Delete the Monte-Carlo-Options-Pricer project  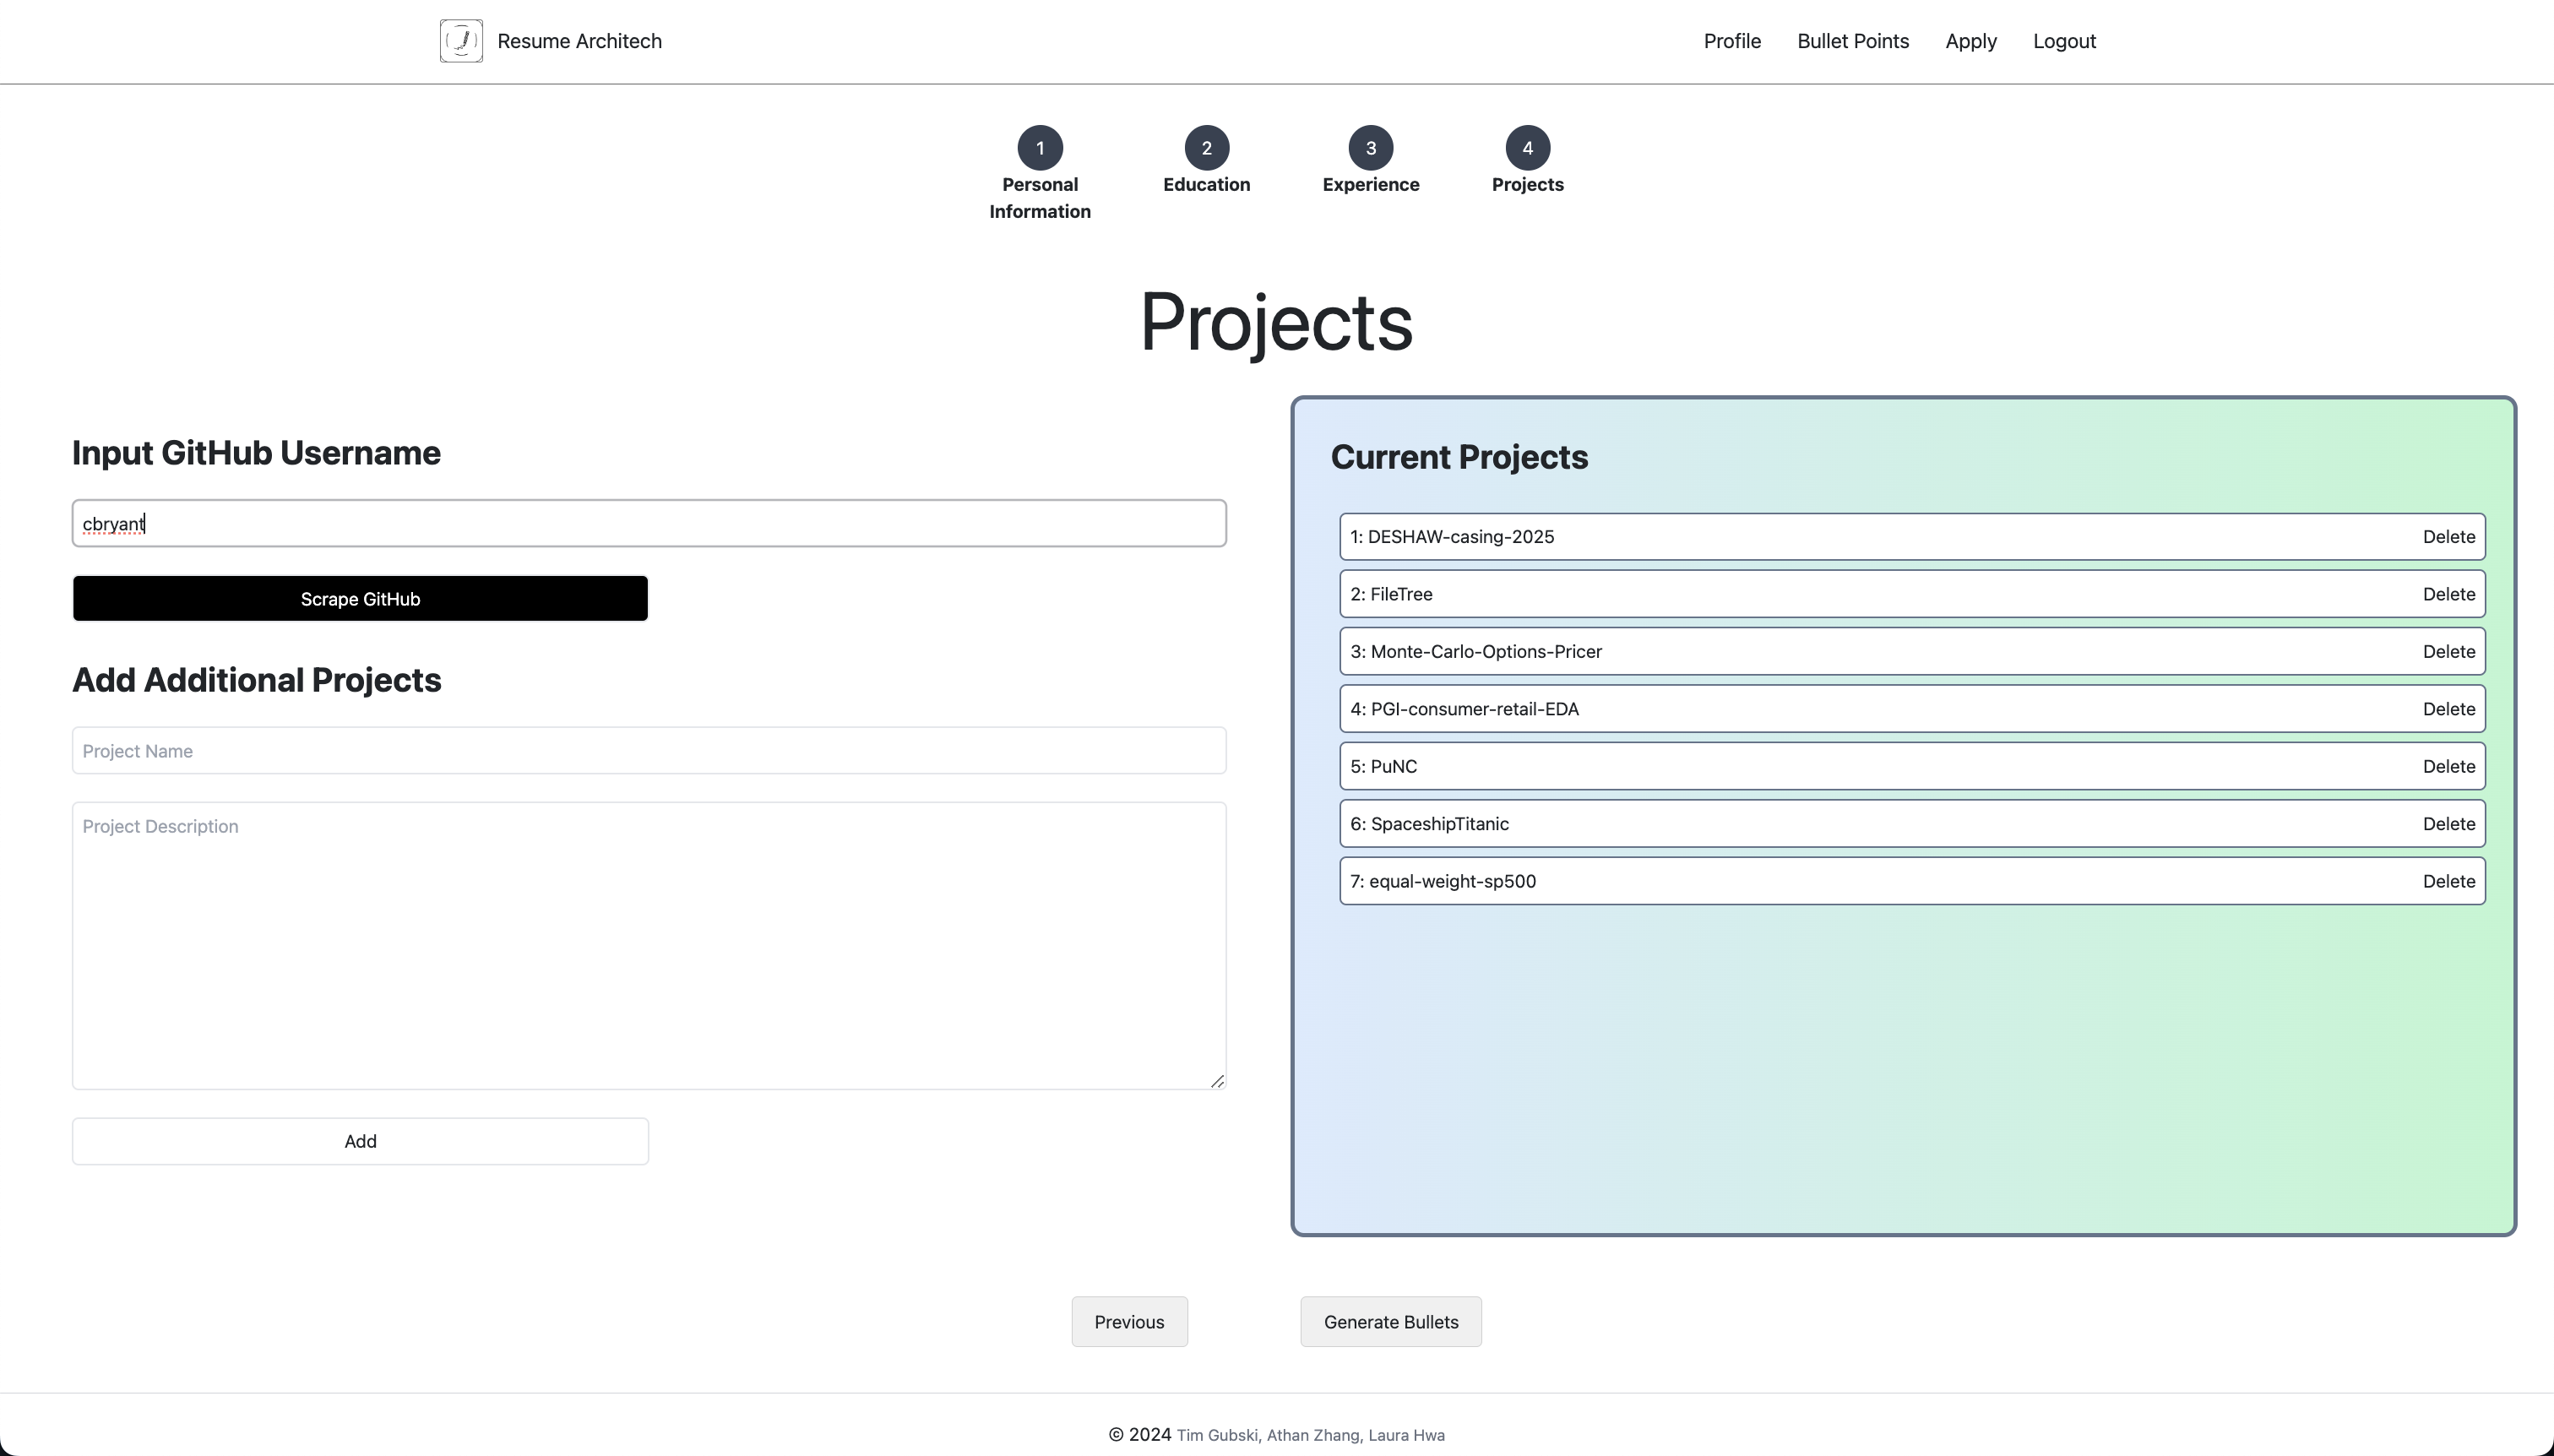click(2448, 652)
